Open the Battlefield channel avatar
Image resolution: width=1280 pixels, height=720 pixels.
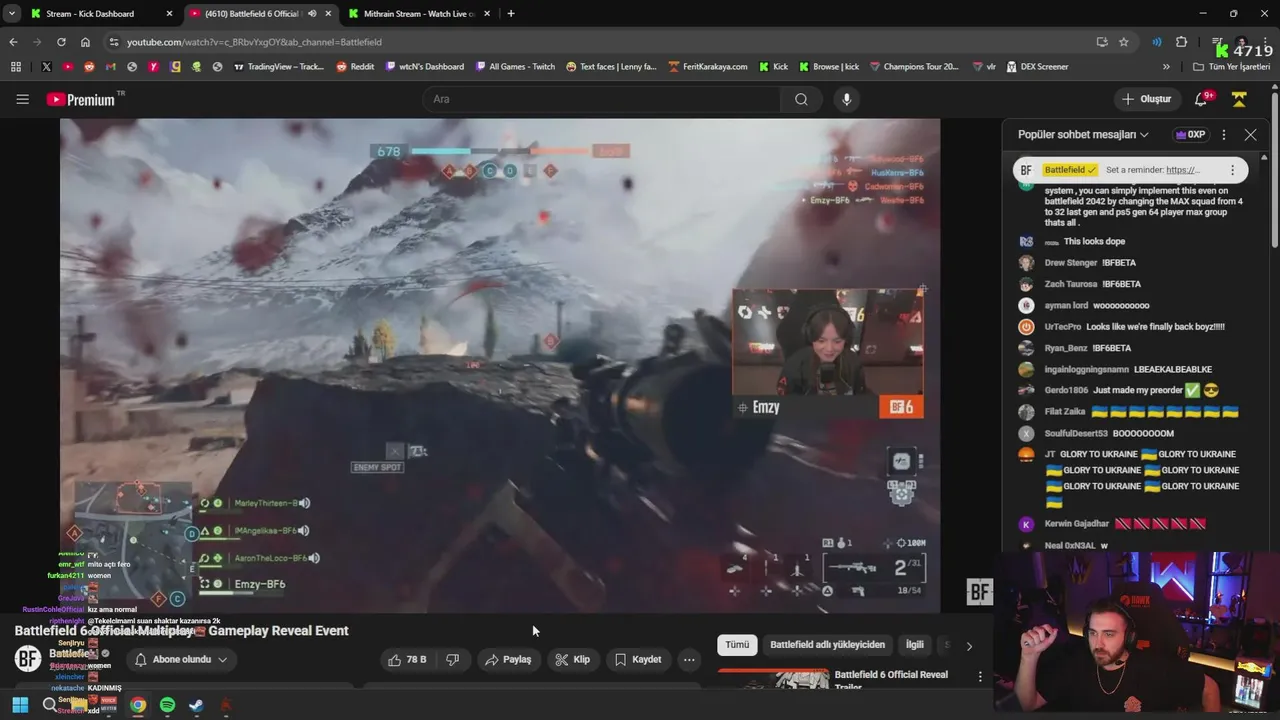coord(28,658)
